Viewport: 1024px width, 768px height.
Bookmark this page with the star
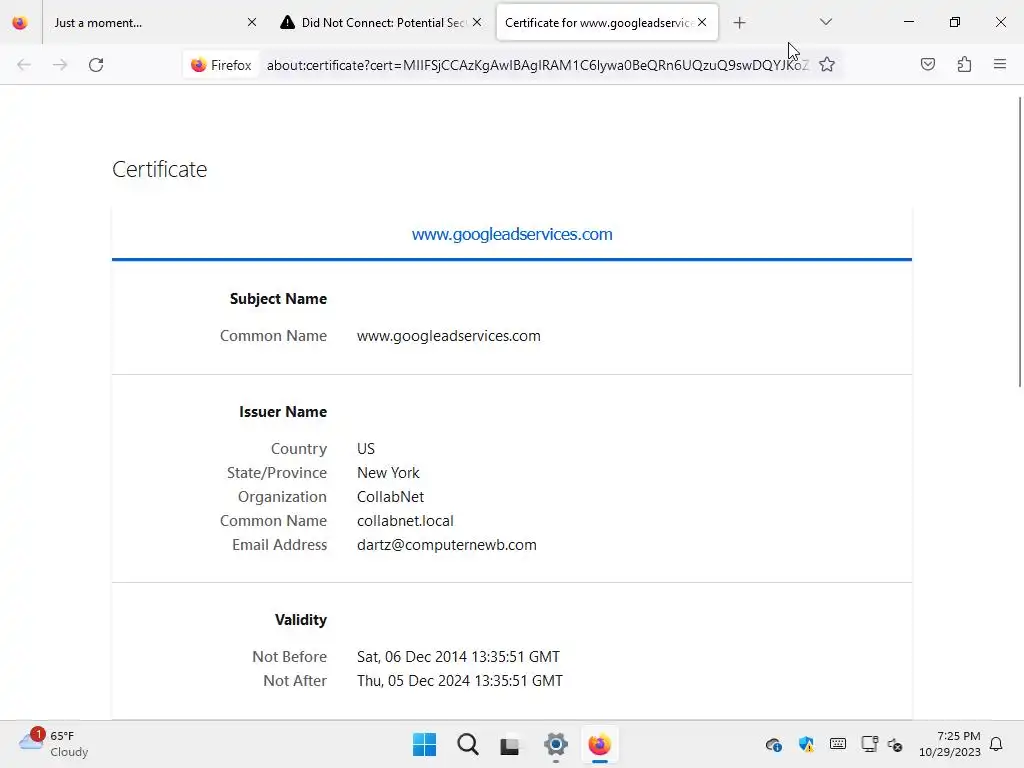pyautogui.click(x=827, y=65)
